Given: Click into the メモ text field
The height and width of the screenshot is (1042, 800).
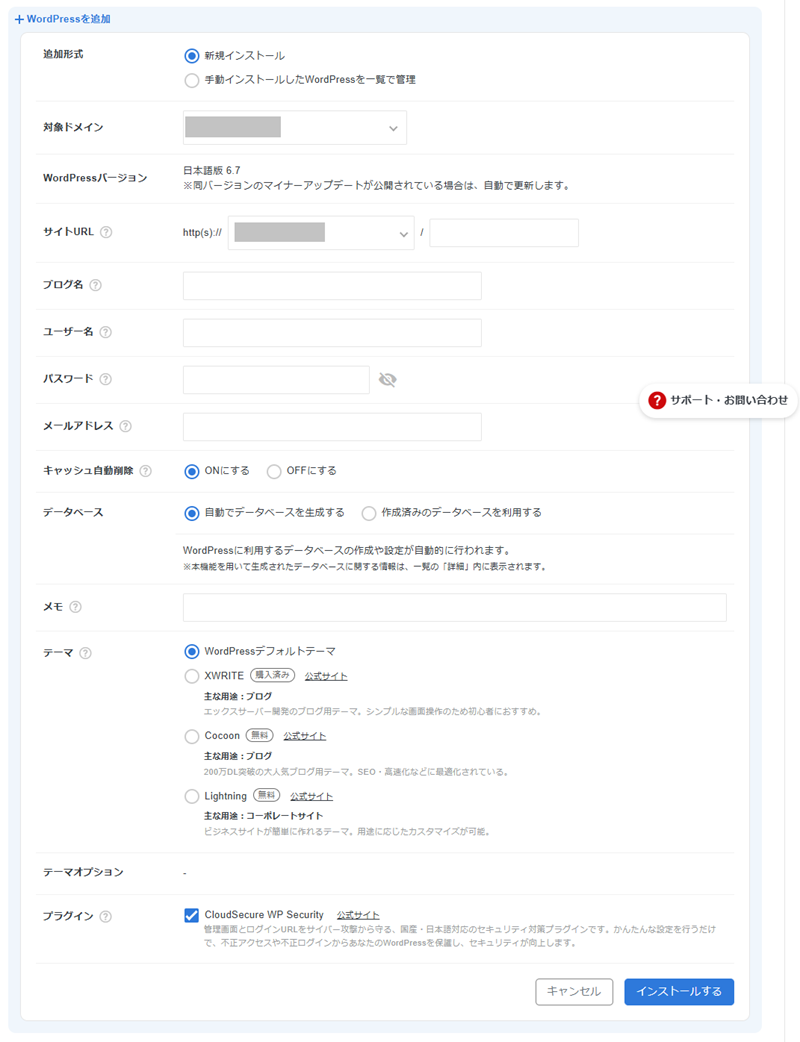Looking at the screenshot, I should point(454,607).
